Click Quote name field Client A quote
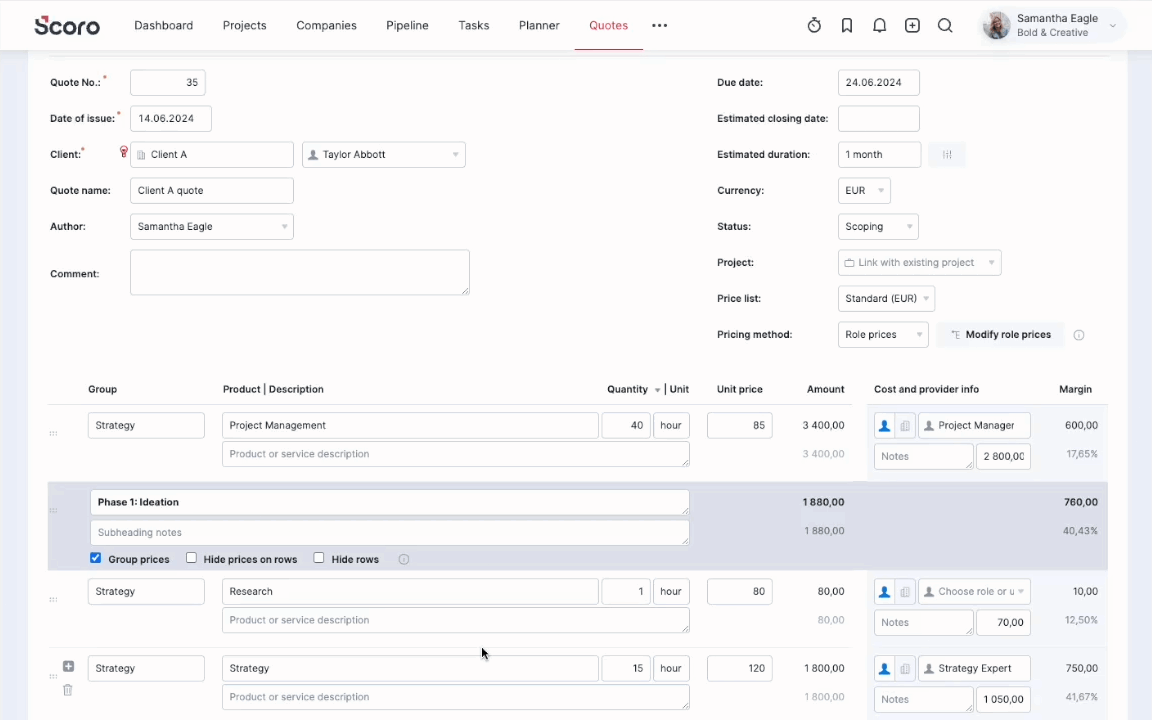 tap(212, 190)
